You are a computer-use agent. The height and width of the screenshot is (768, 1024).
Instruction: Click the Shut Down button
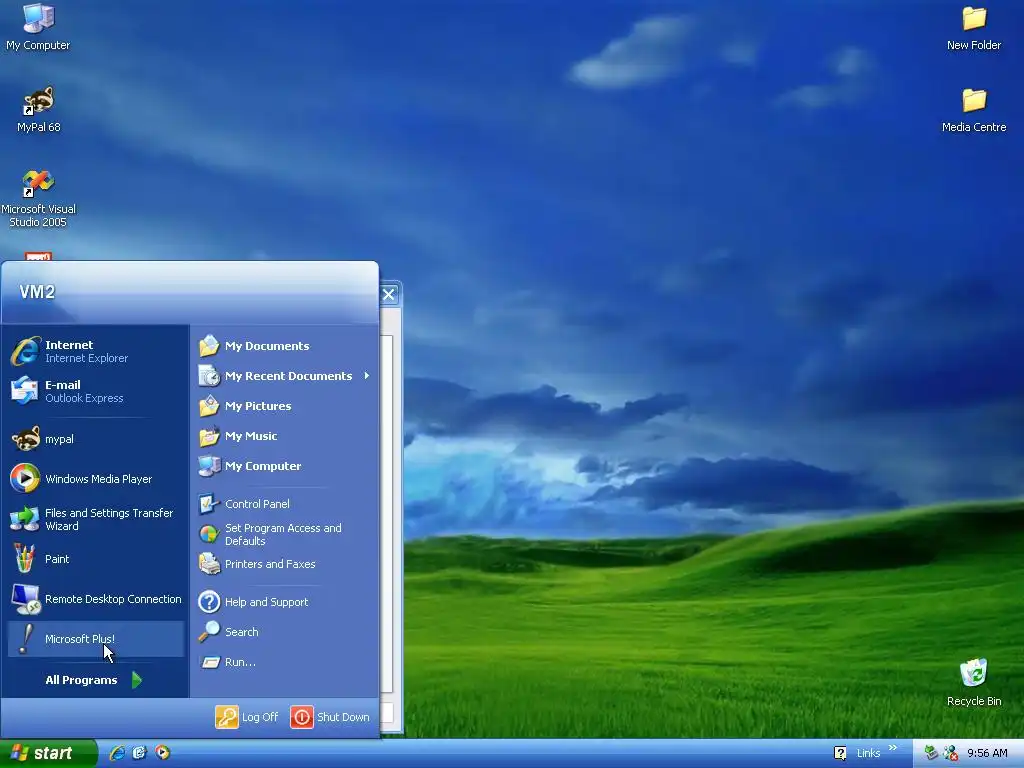click(x=330, y=717)
